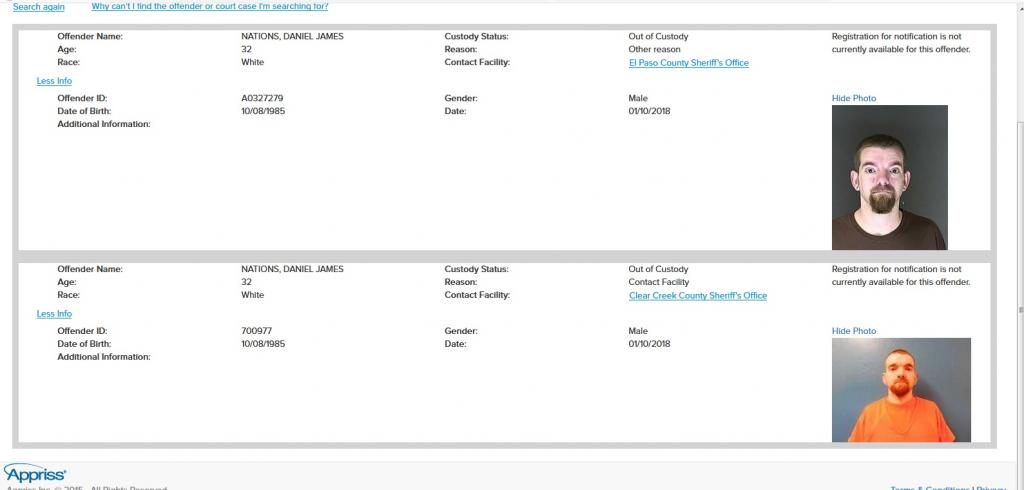Click the second record's registration notification notice

pyautogui.click(x=900, y=276)
